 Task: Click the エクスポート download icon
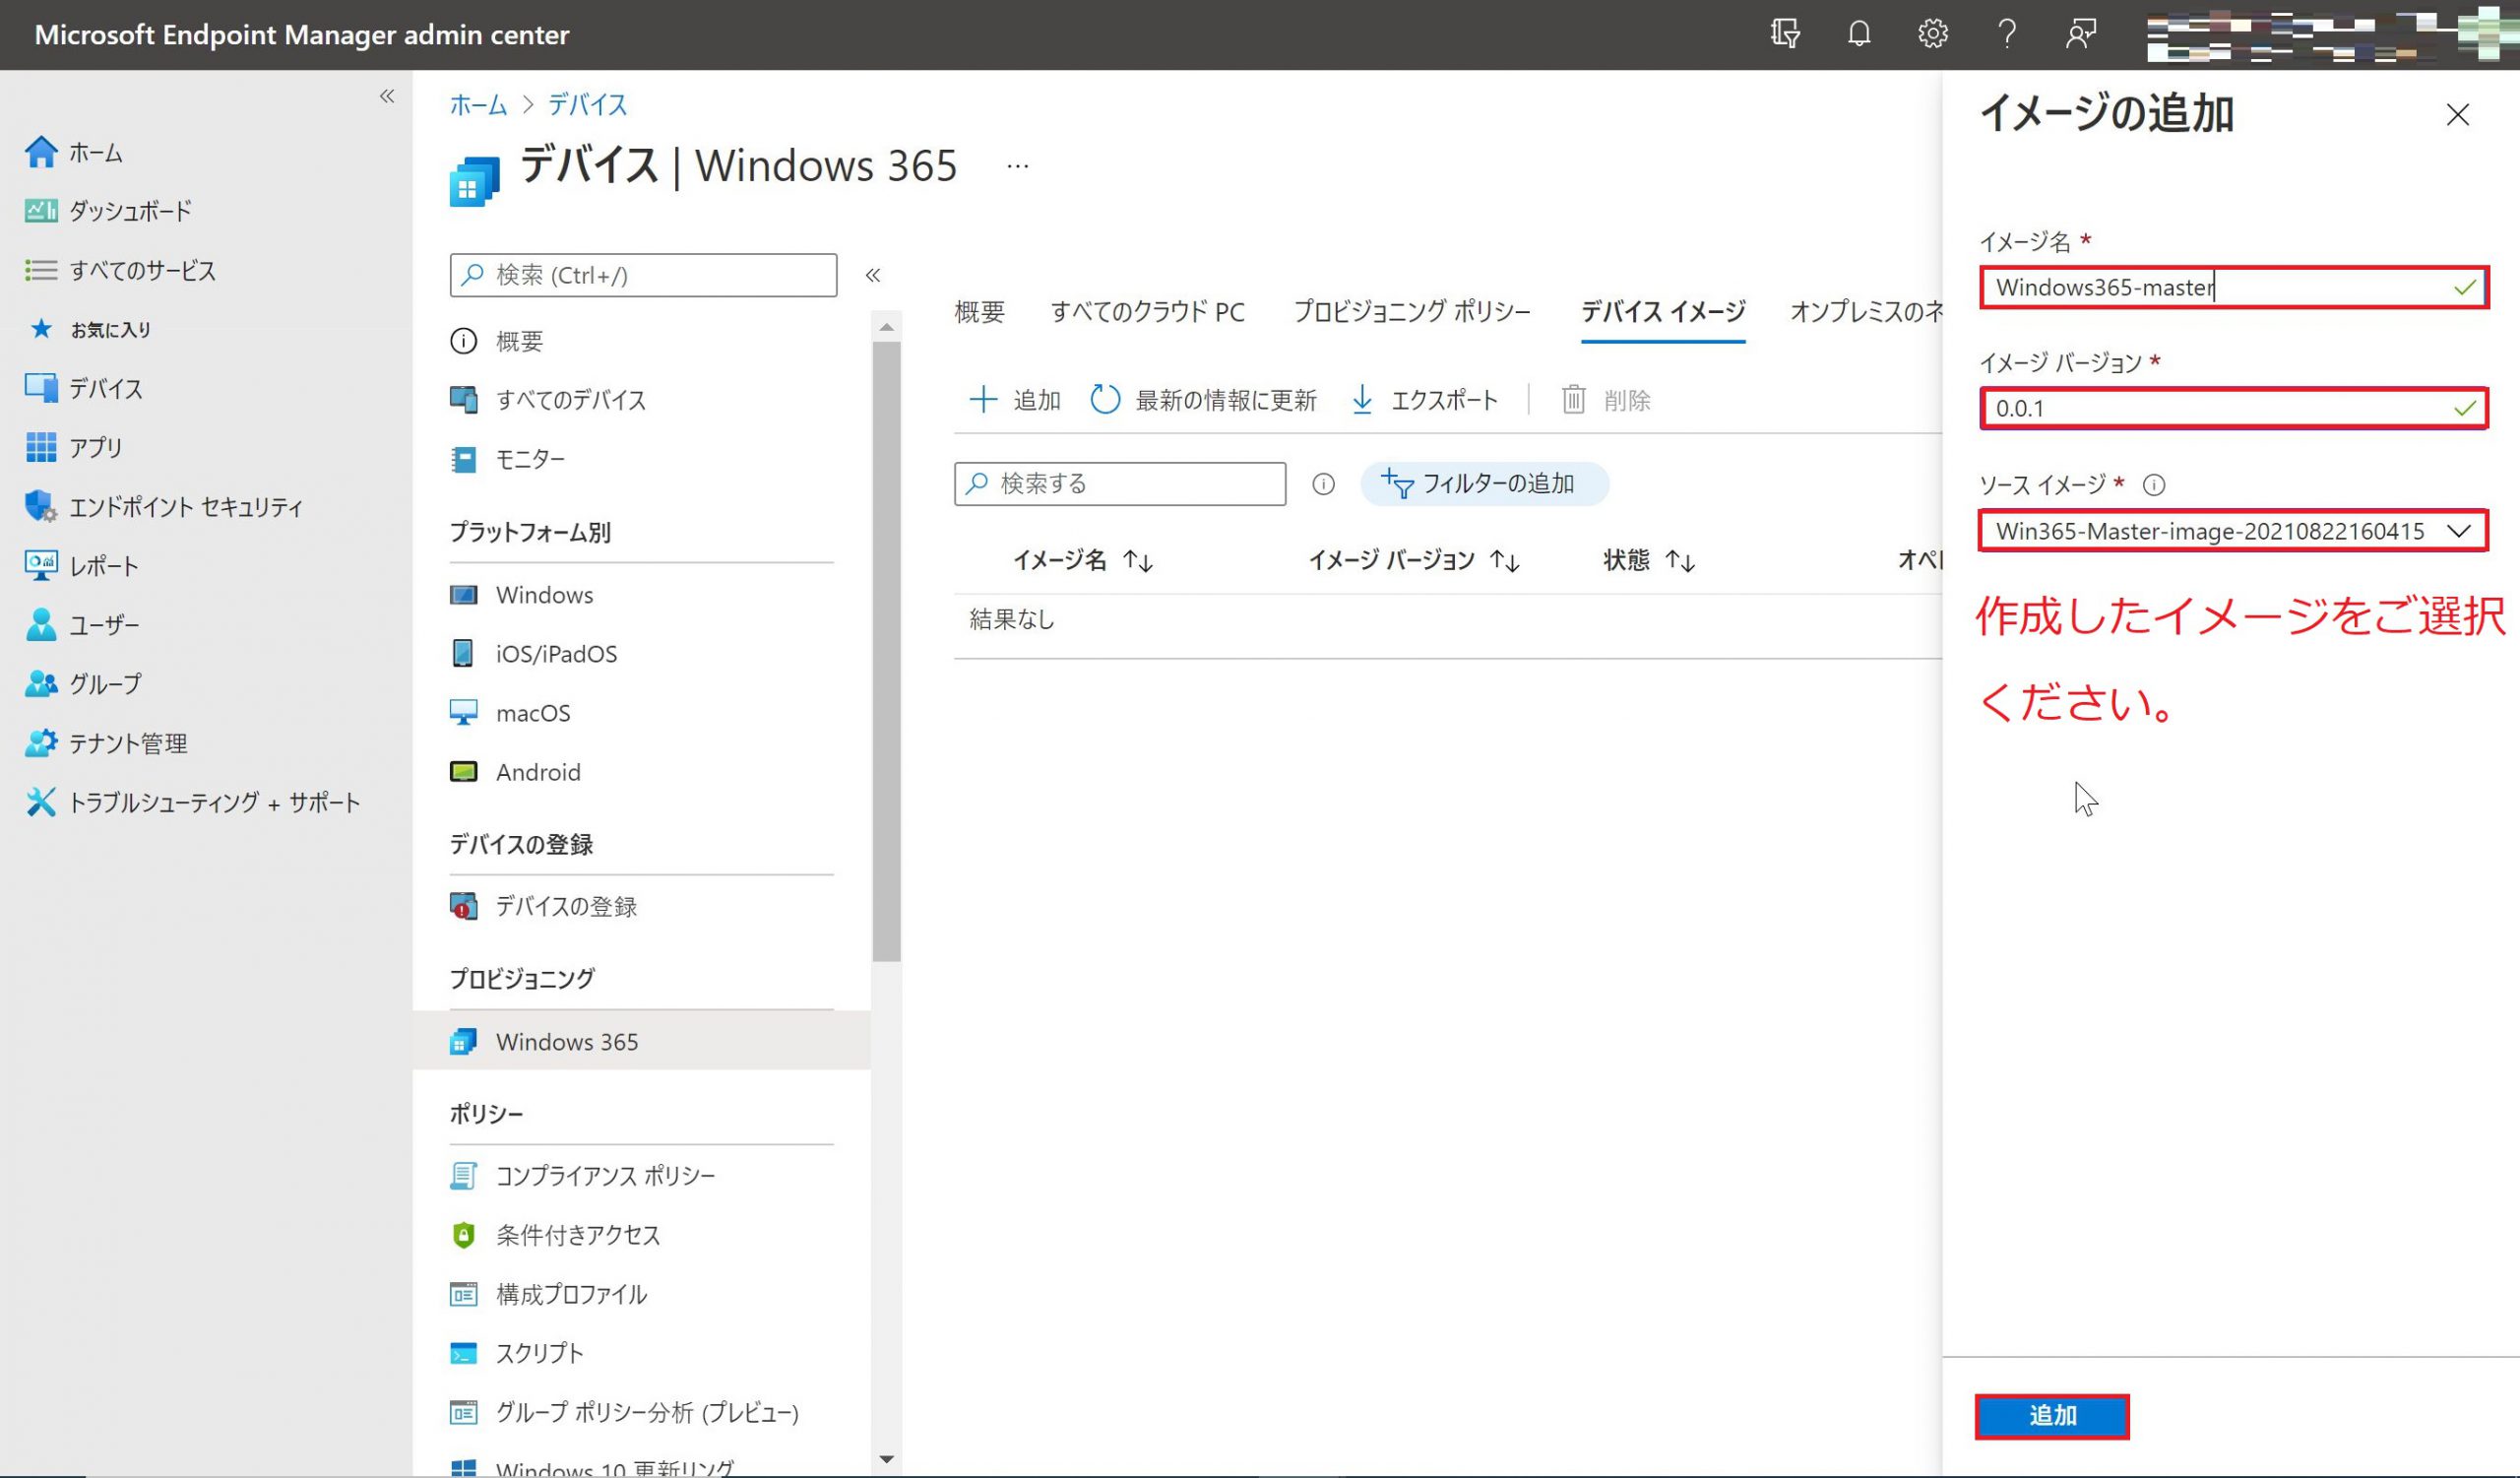[1362, 400]
